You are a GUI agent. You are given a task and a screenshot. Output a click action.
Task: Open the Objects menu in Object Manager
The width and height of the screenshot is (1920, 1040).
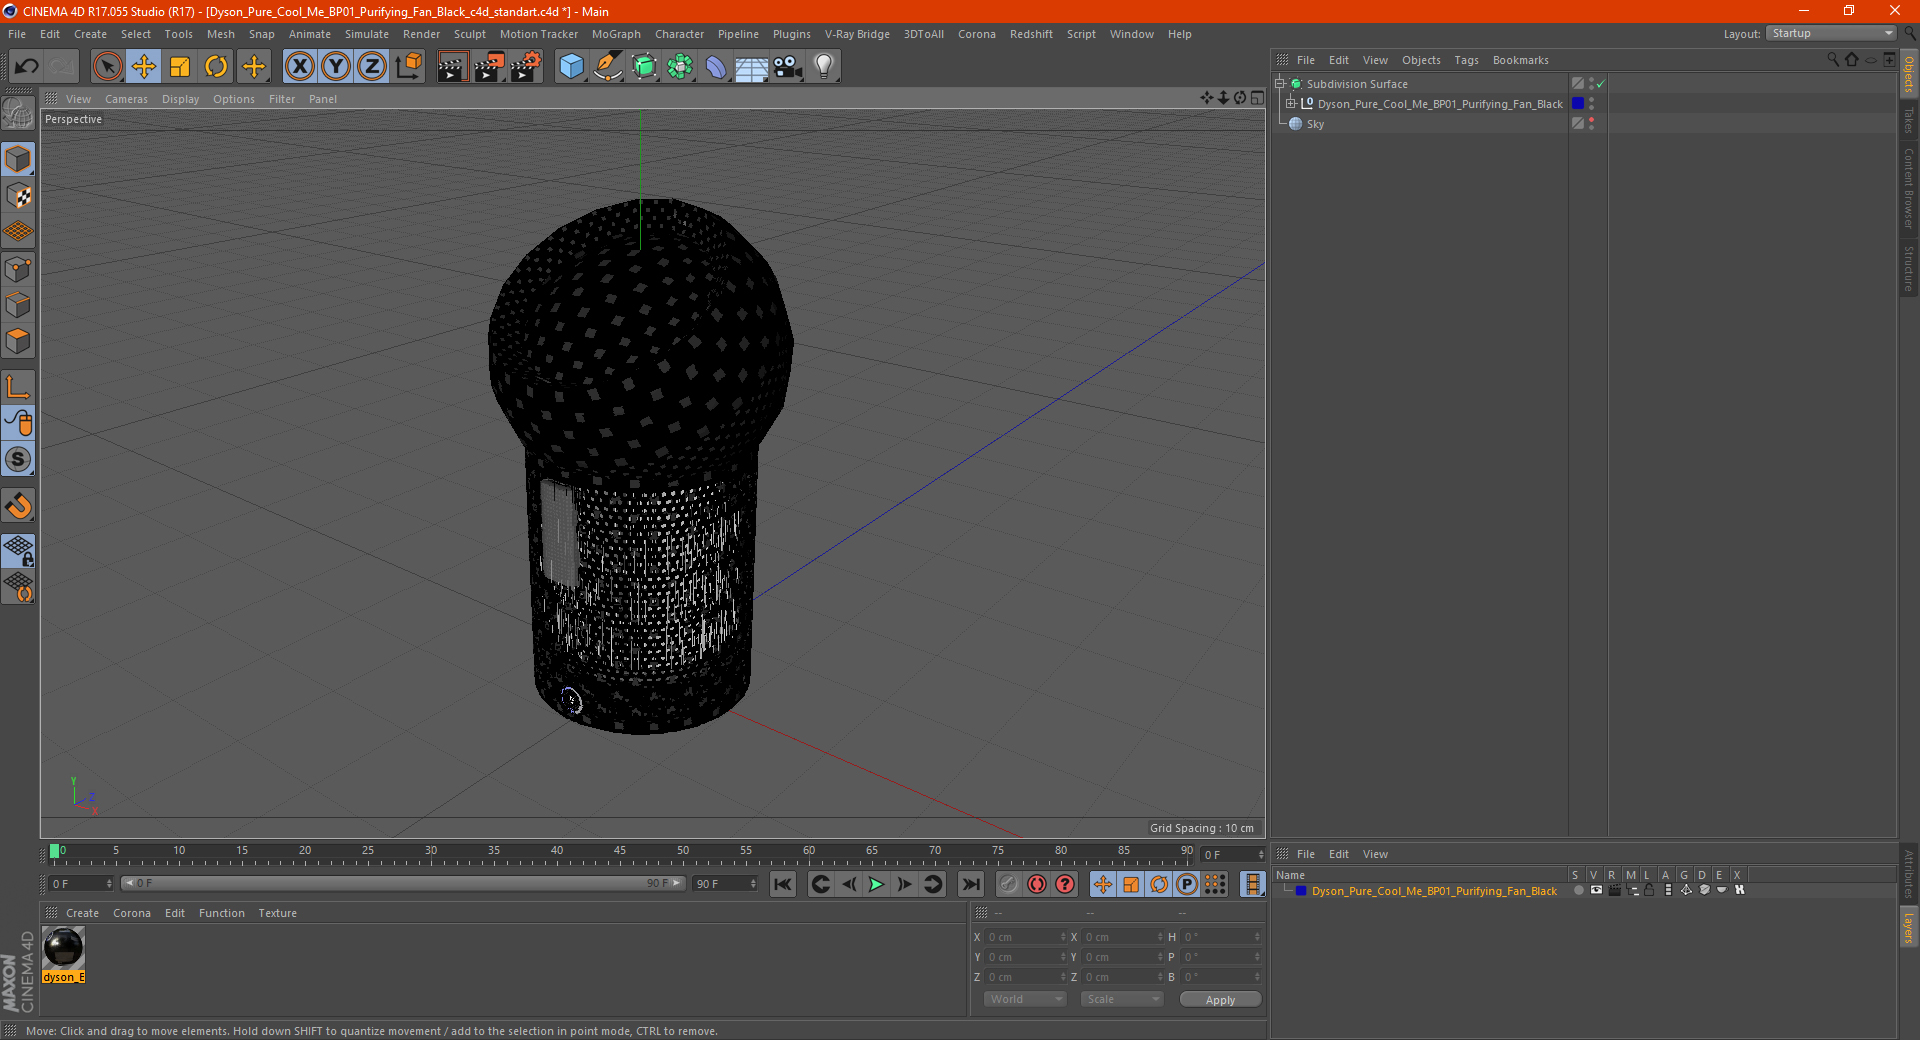[x=1421, y=60]
